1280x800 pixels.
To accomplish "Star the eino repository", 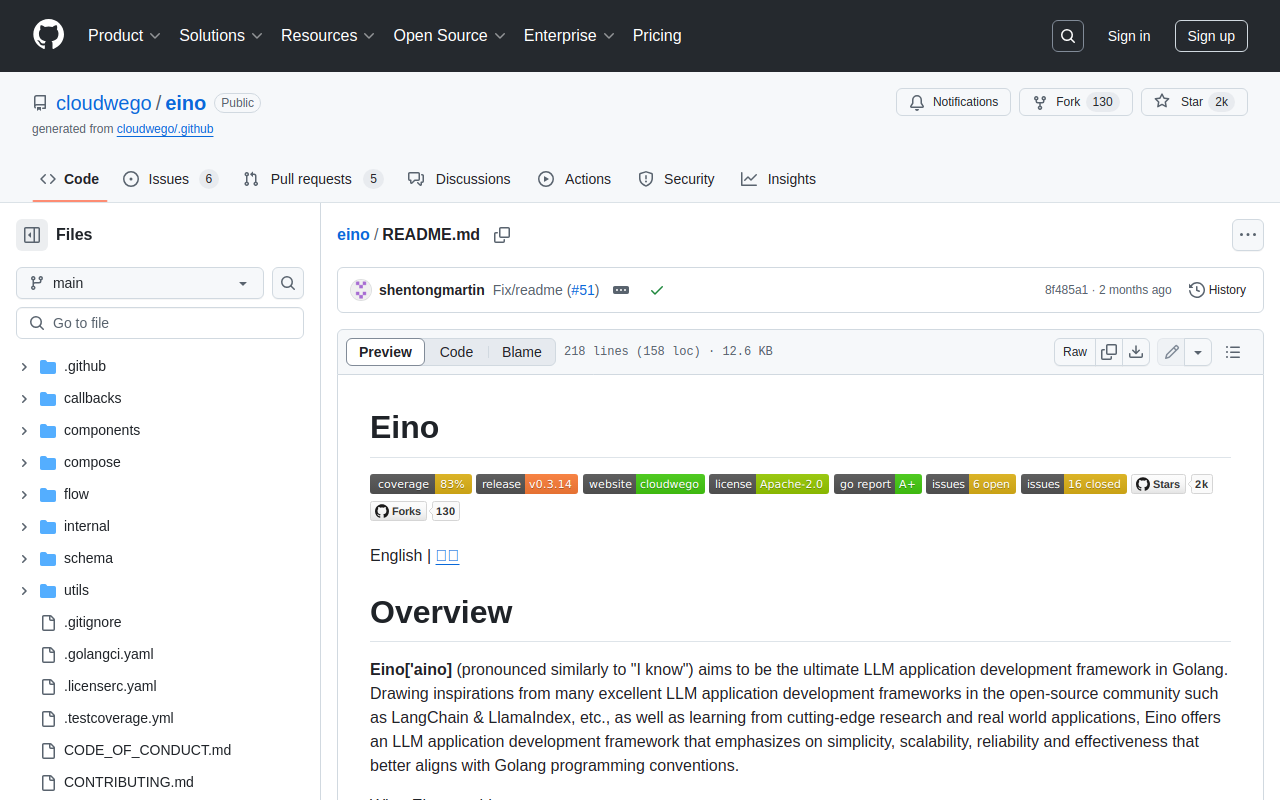I will point(1194,102).
